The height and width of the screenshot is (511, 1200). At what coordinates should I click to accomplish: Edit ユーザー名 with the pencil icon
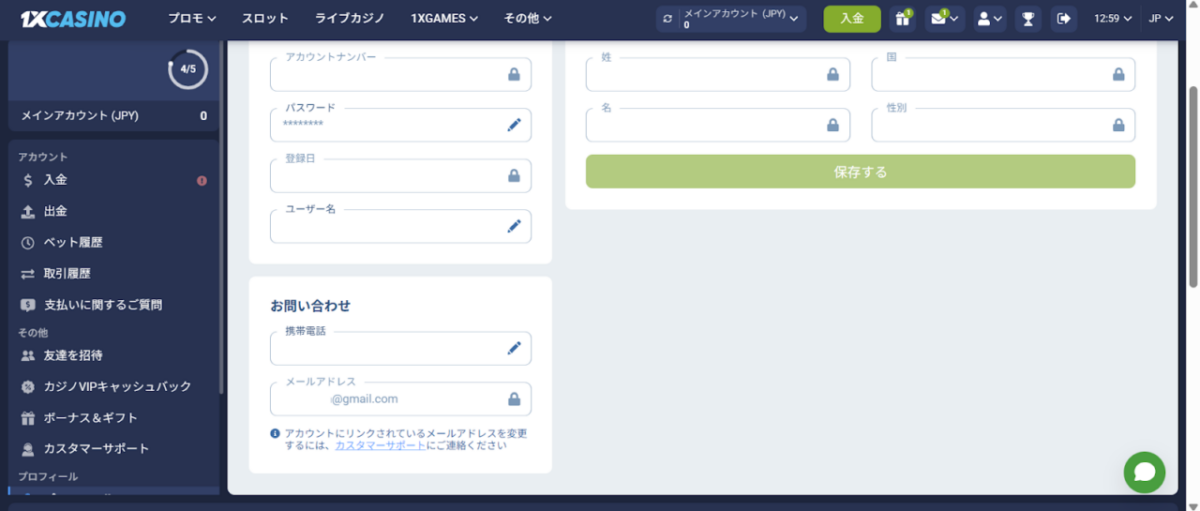[514, 226]
